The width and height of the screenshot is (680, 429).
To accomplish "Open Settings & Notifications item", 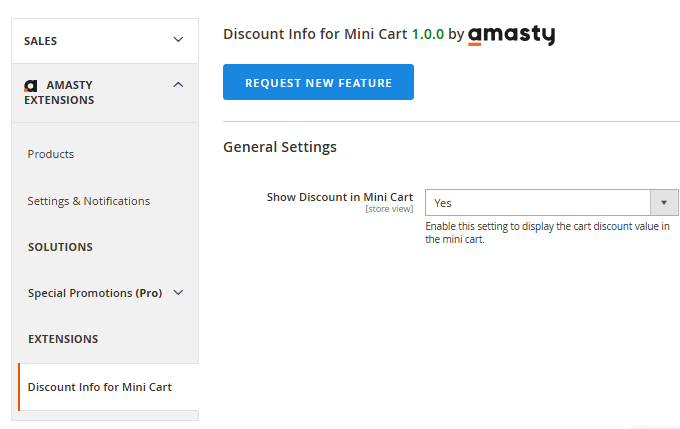I will point(89,201).
